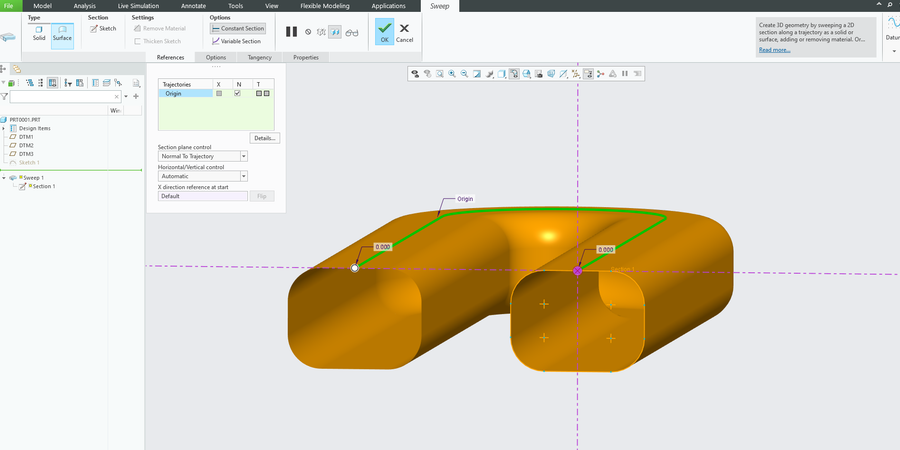Image resolution: width=900 pixels, height=450 pixels.
Task: Open the Section plane control dropdown
Action: click(x=244, y=156)
